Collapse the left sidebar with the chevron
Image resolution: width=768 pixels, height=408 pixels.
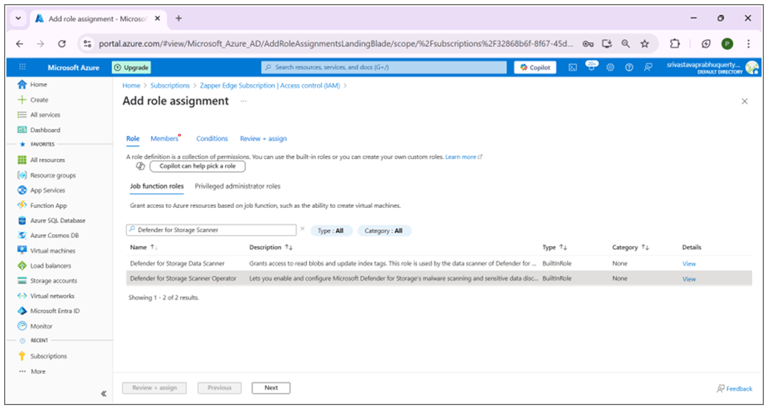[103, 393]
